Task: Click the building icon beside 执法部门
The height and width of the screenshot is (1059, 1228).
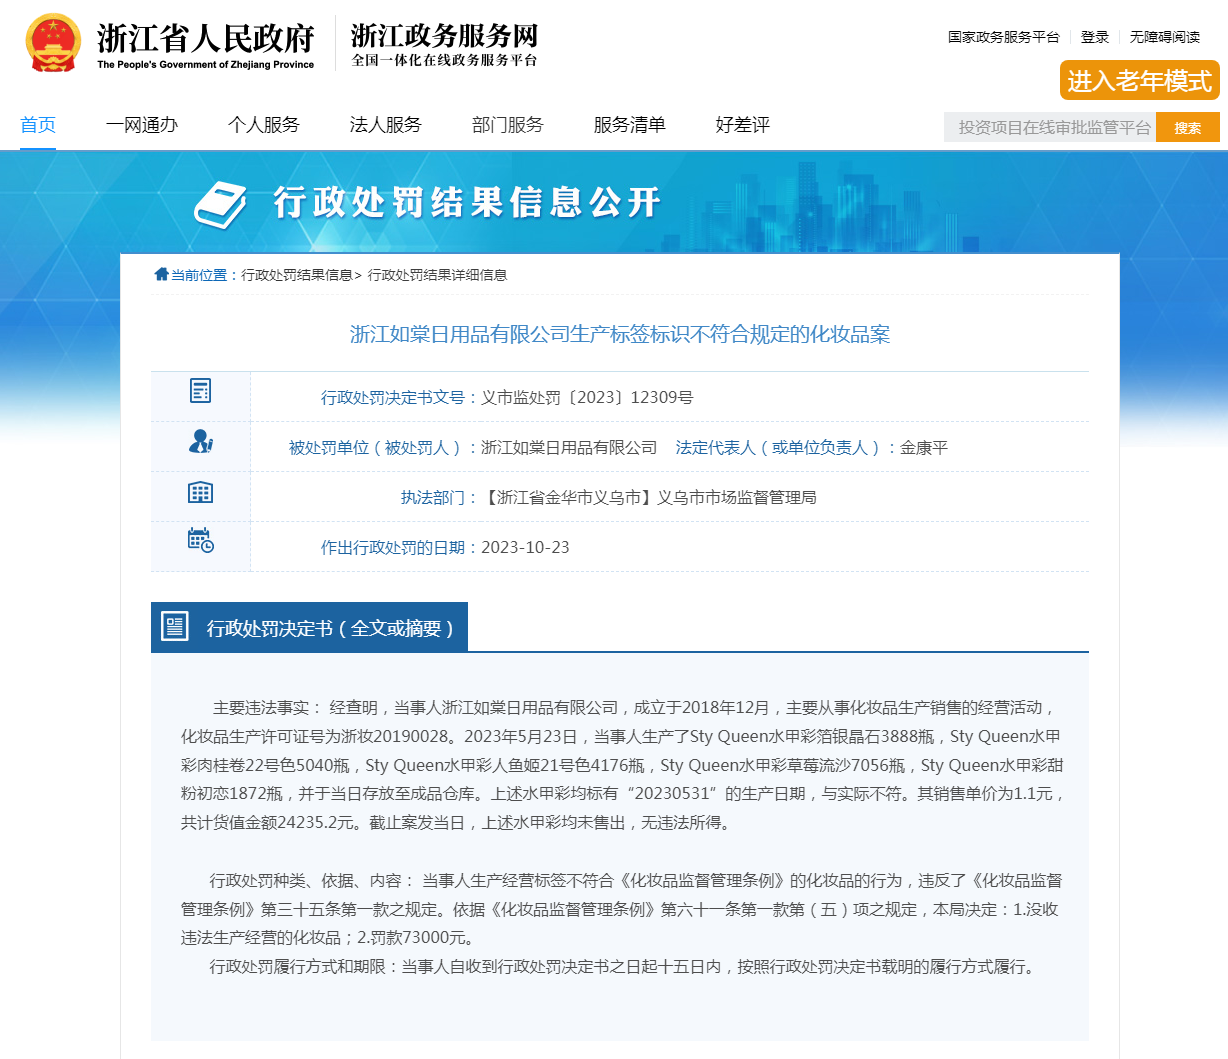Action: coord(200,492)
